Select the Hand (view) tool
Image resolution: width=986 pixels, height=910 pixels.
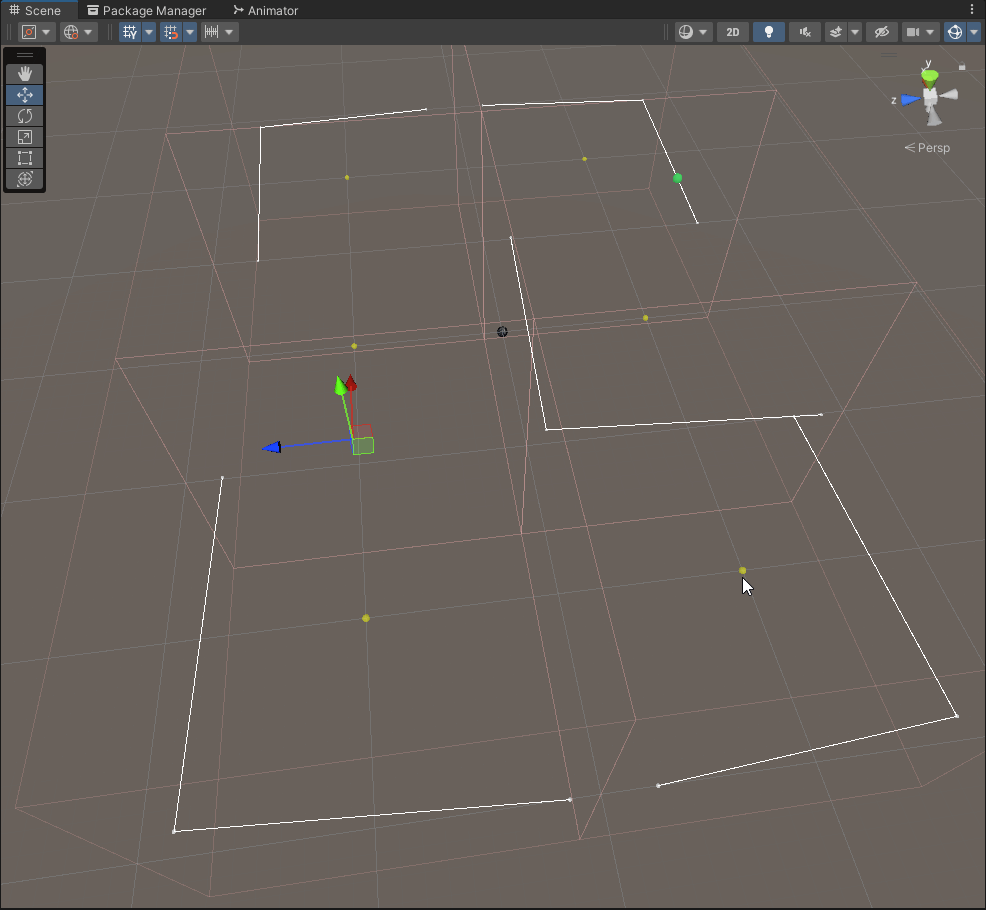point(25,74)
